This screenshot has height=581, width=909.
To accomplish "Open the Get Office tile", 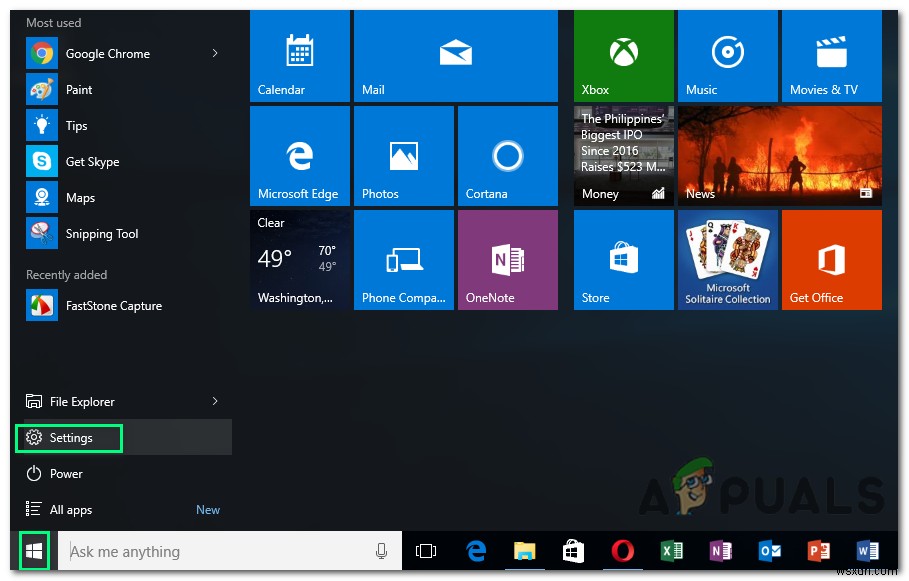I will tap(831, 260).
